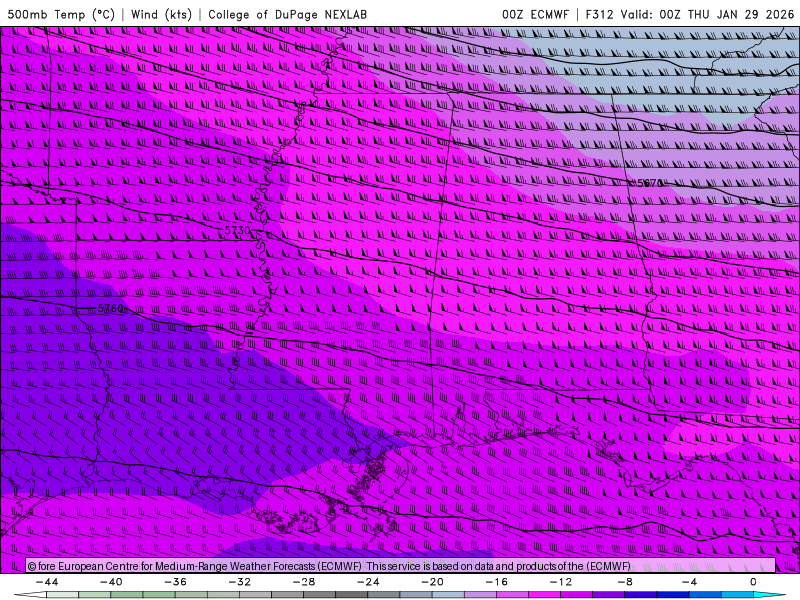
Task: Click the 0 tick on color scale
Action: click(753, 582)
